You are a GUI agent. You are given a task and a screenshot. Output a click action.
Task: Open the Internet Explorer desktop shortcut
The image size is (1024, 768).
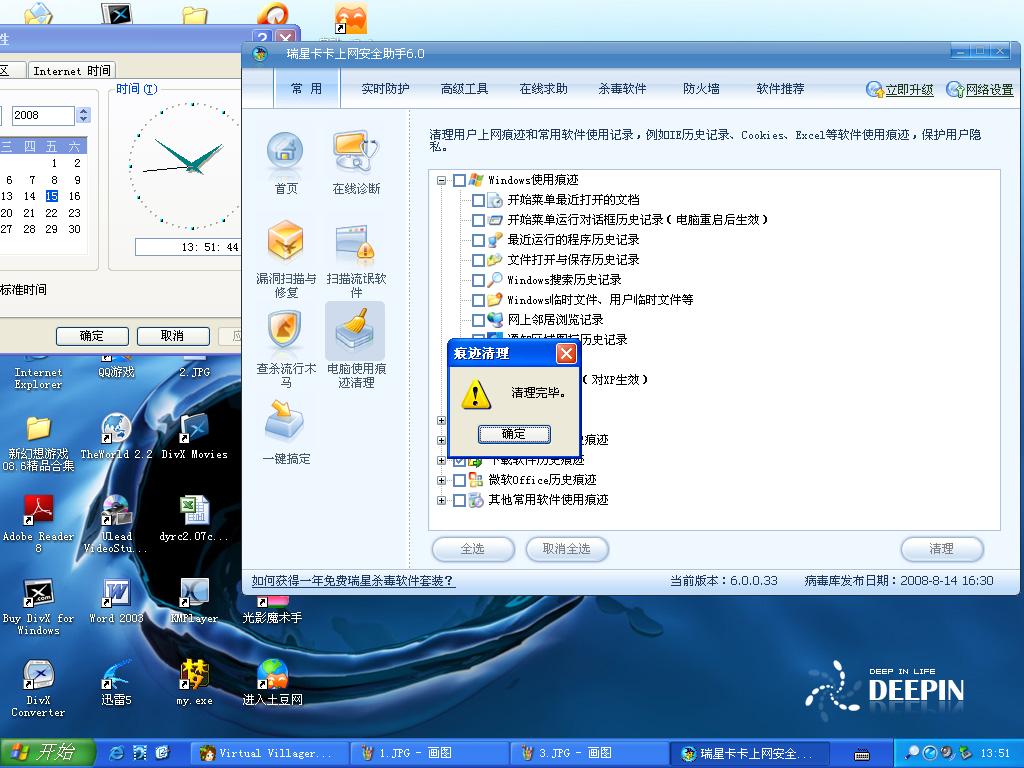(x=38, y=372)
